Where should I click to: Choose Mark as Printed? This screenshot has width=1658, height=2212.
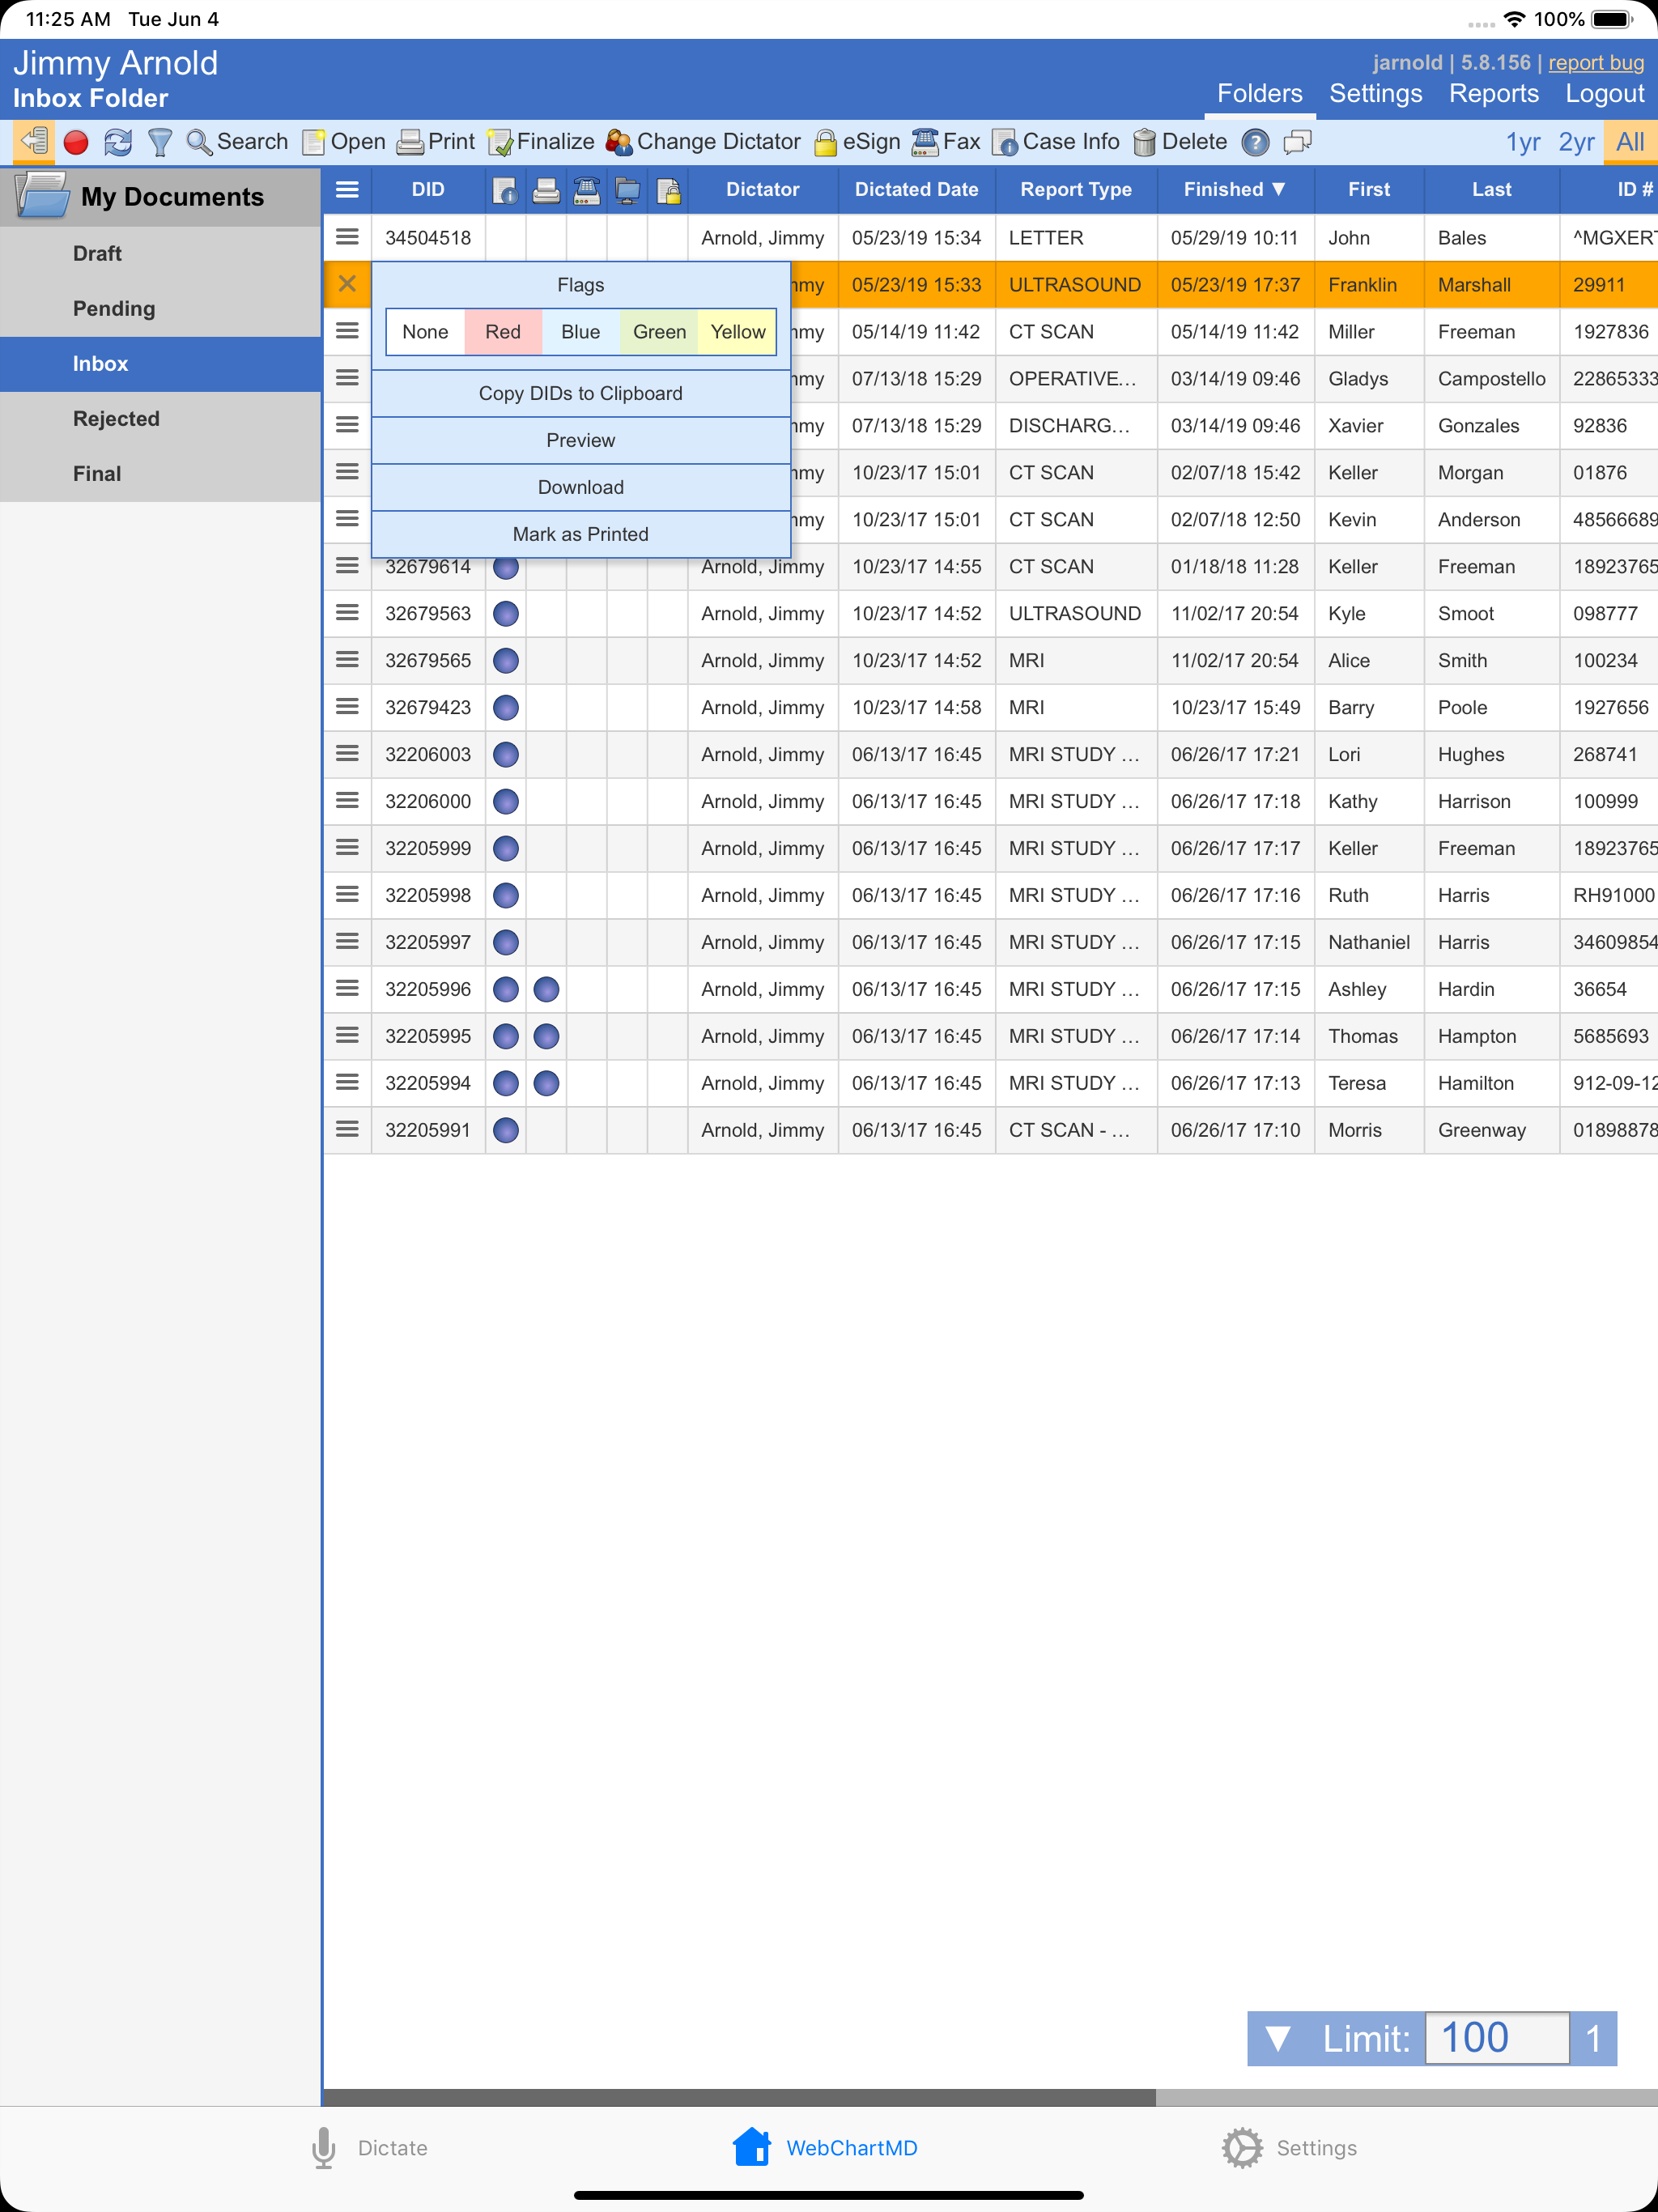point(581,534)
